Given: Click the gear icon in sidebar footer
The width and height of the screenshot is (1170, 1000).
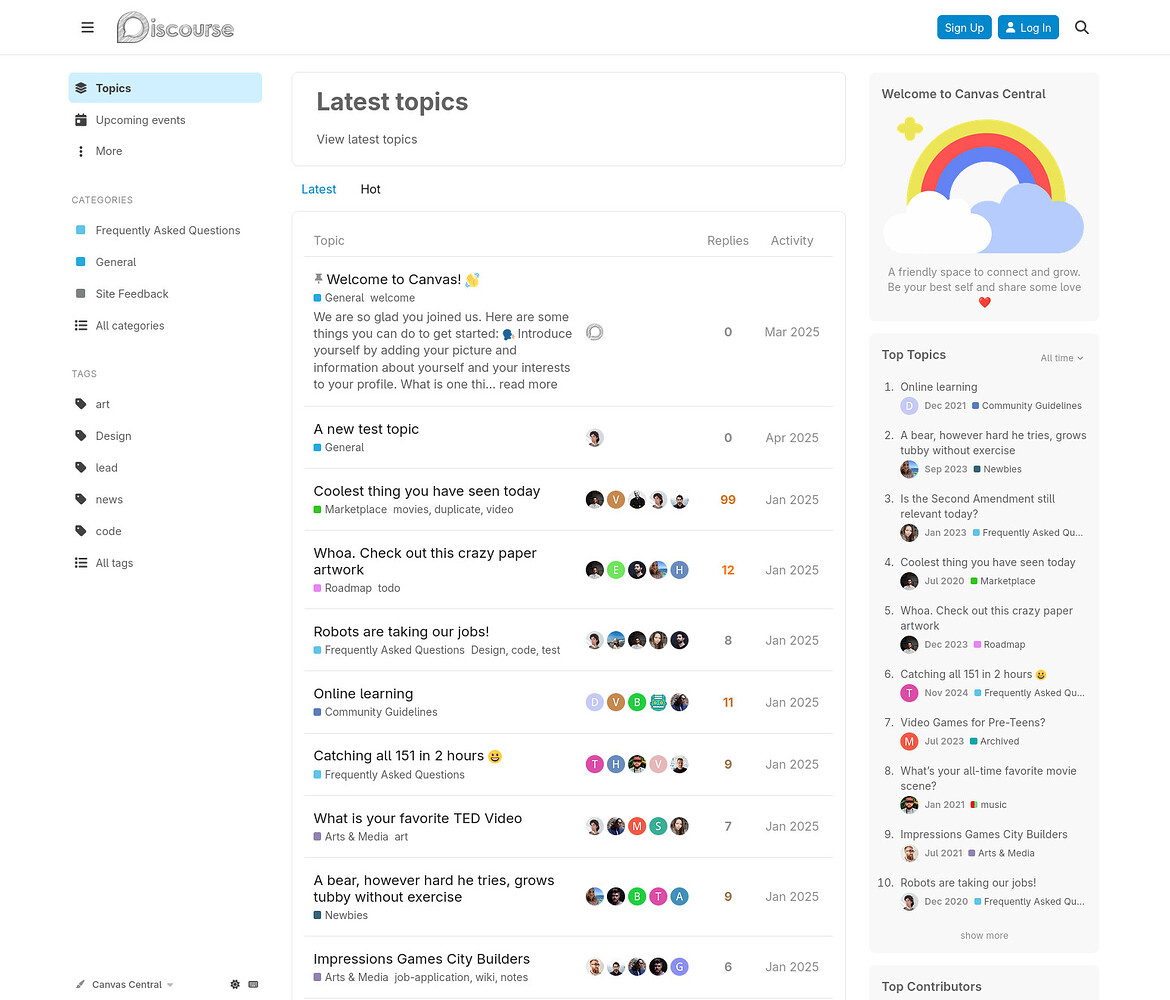Looking at the screenshot, I should (x=235, y=984).
